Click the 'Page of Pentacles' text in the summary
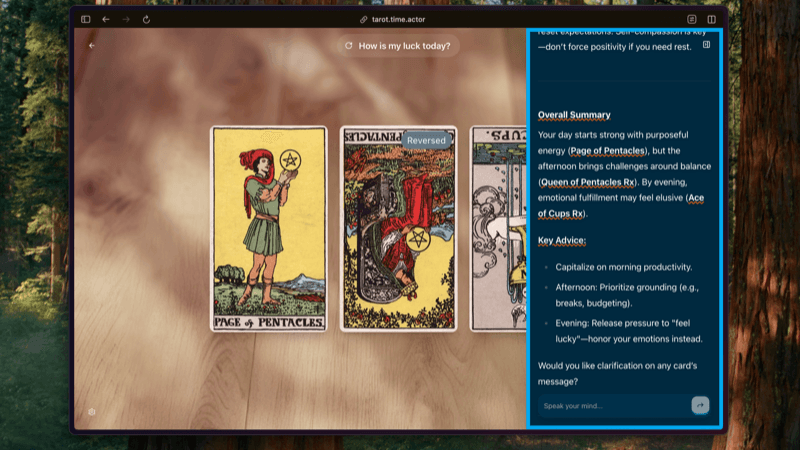The image size is (800, 450). point(607,150)
